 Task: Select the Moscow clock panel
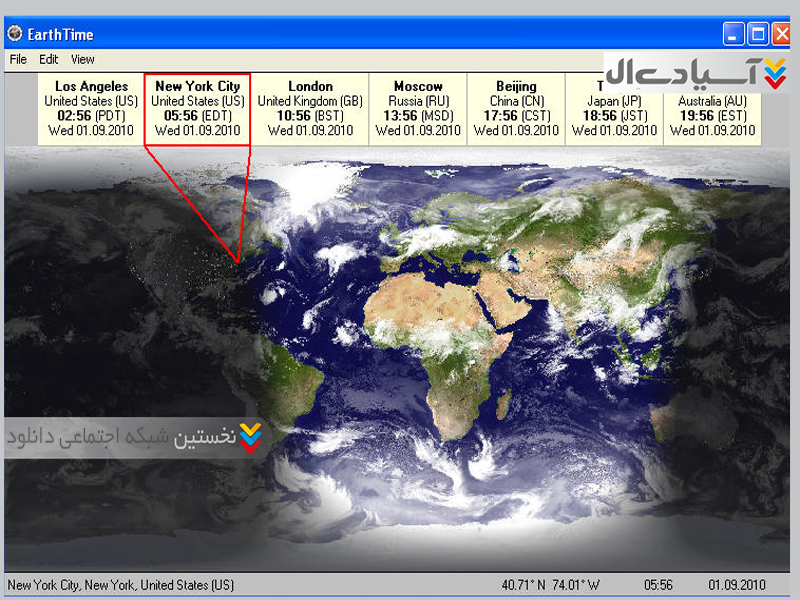(x=418, y=109)
